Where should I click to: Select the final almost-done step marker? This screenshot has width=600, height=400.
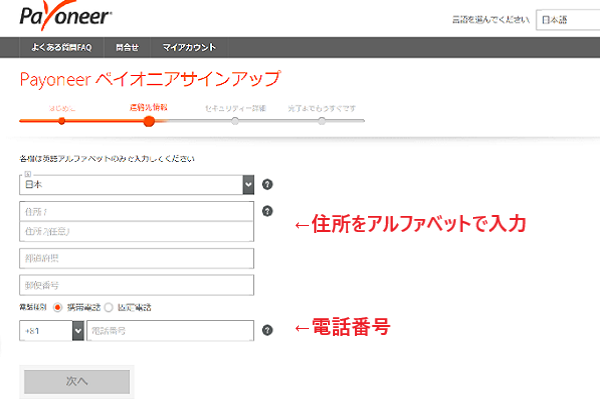[322, 121]
